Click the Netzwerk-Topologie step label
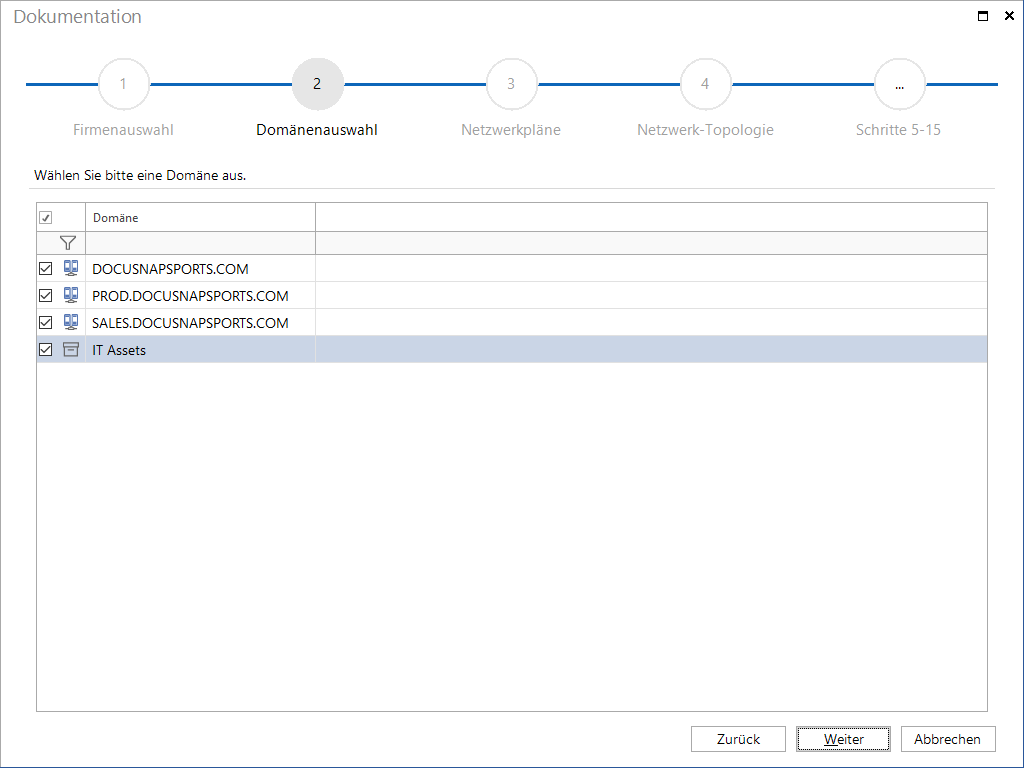The image size is (1024, 768). pos(705,129)
